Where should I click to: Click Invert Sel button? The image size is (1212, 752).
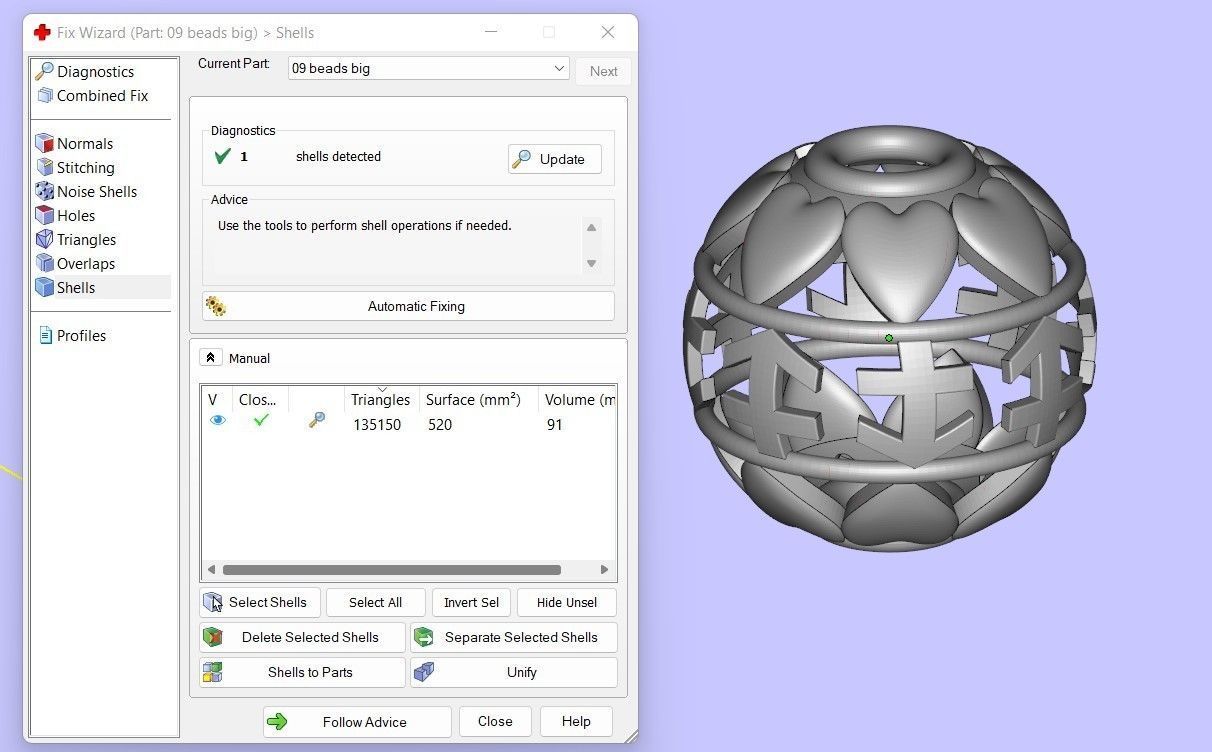[471, 602]
